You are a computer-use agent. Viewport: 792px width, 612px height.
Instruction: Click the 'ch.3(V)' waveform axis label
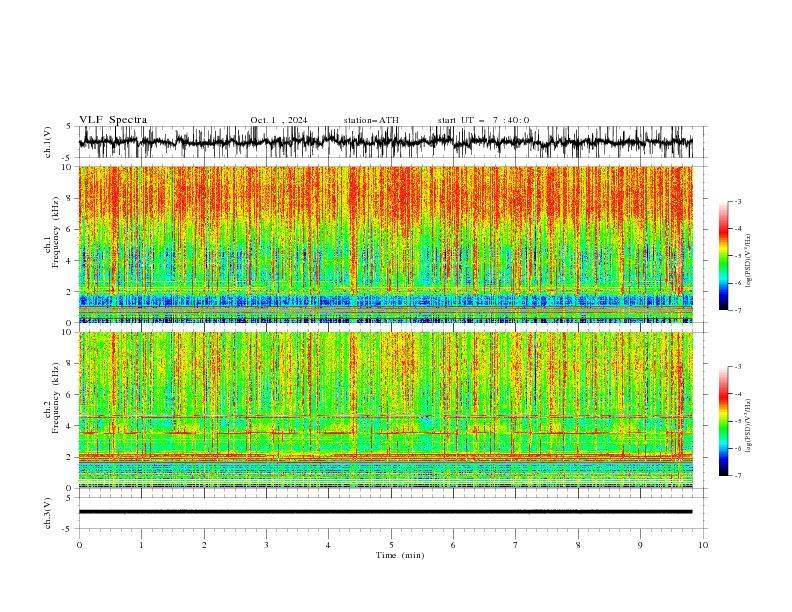point(48,513)
